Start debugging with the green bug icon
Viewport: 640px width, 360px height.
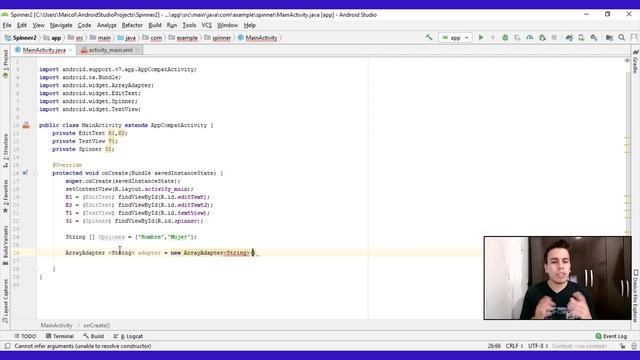(505, 38)
